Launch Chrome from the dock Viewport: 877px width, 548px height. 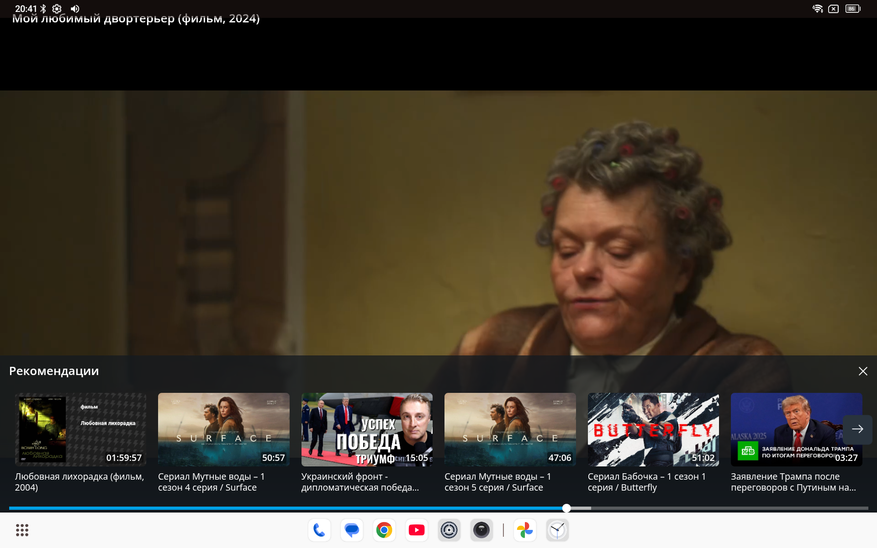pos(384,530)
